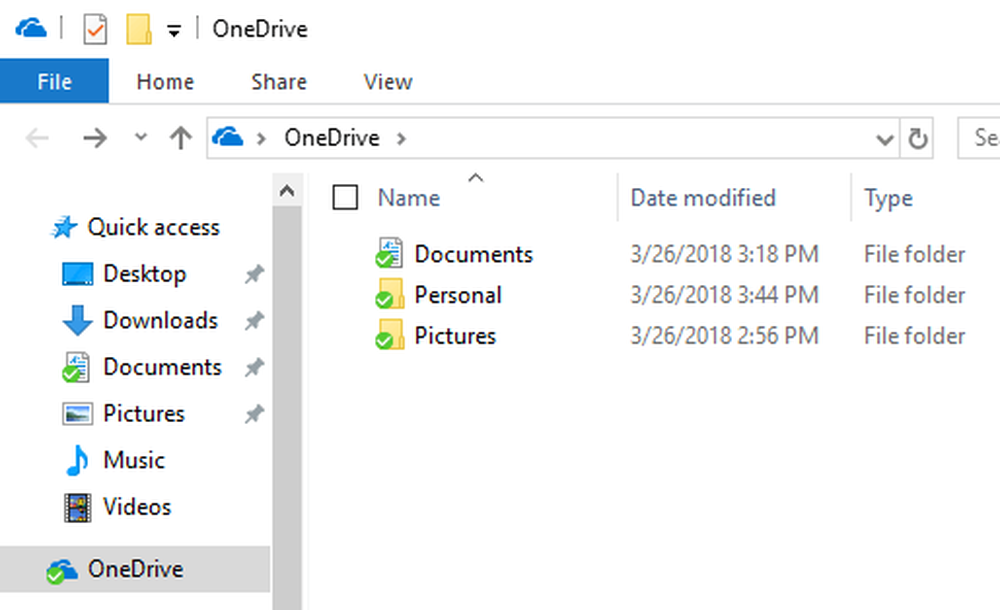Click the OneDrive synced cloud icon in sidebar
1000x610 pixels.
(61, 570)
